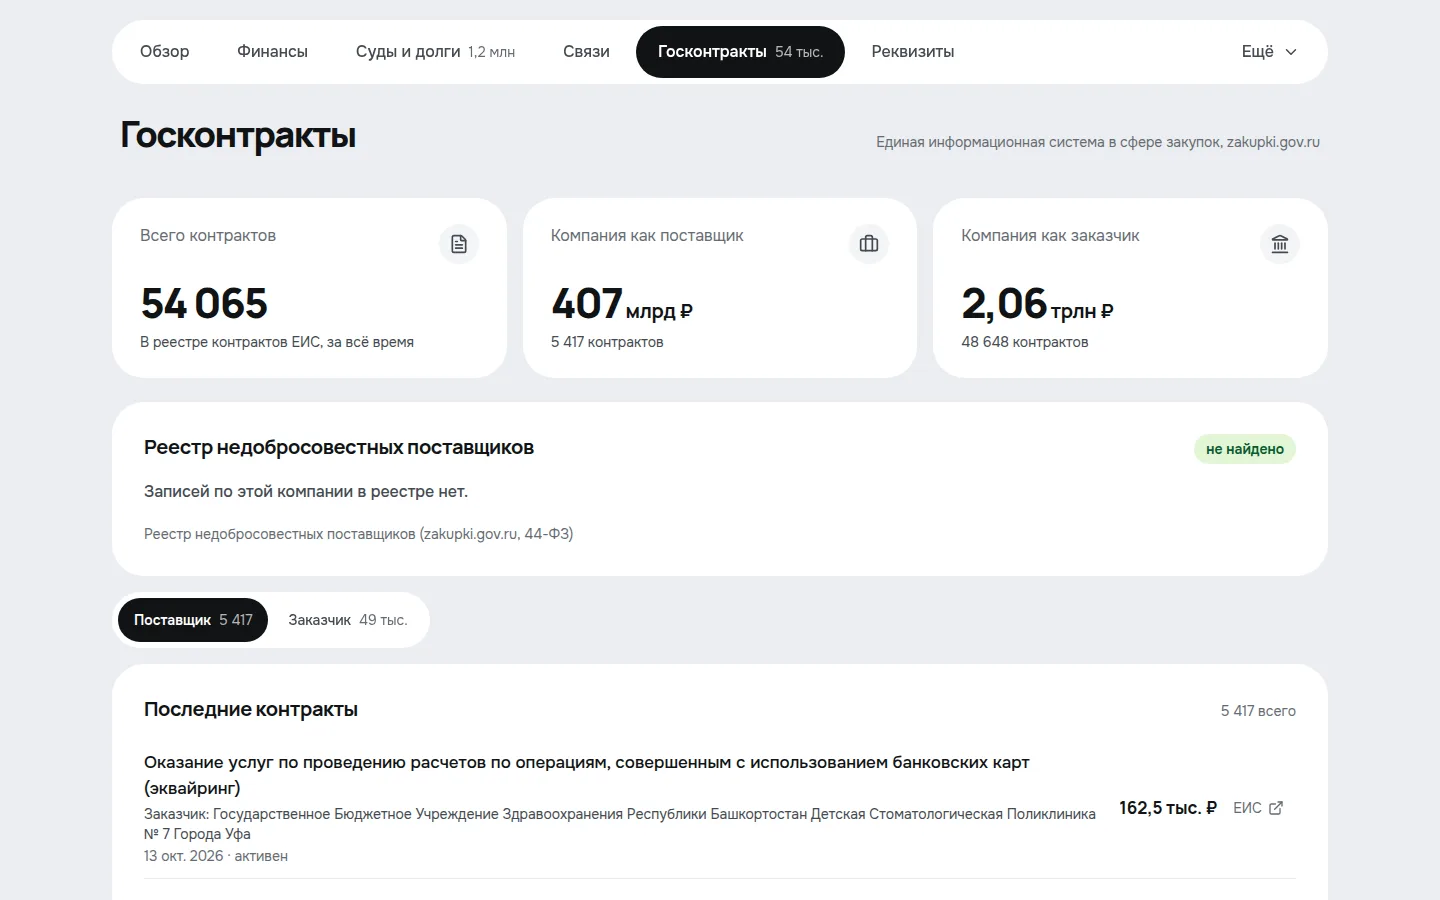This screenshot has height=900, width=1440.
Task: Open the Реквизиты tab
Action: pos(913,52)
